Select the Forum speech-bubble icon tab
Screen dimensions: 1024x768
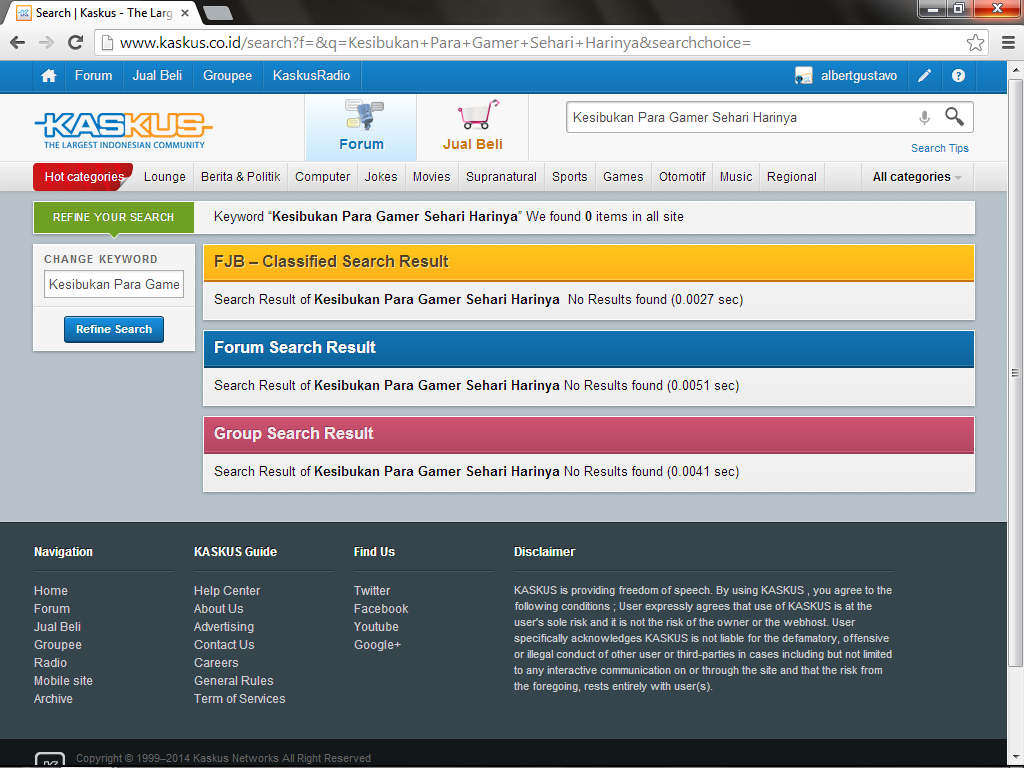tap(361, 127)
